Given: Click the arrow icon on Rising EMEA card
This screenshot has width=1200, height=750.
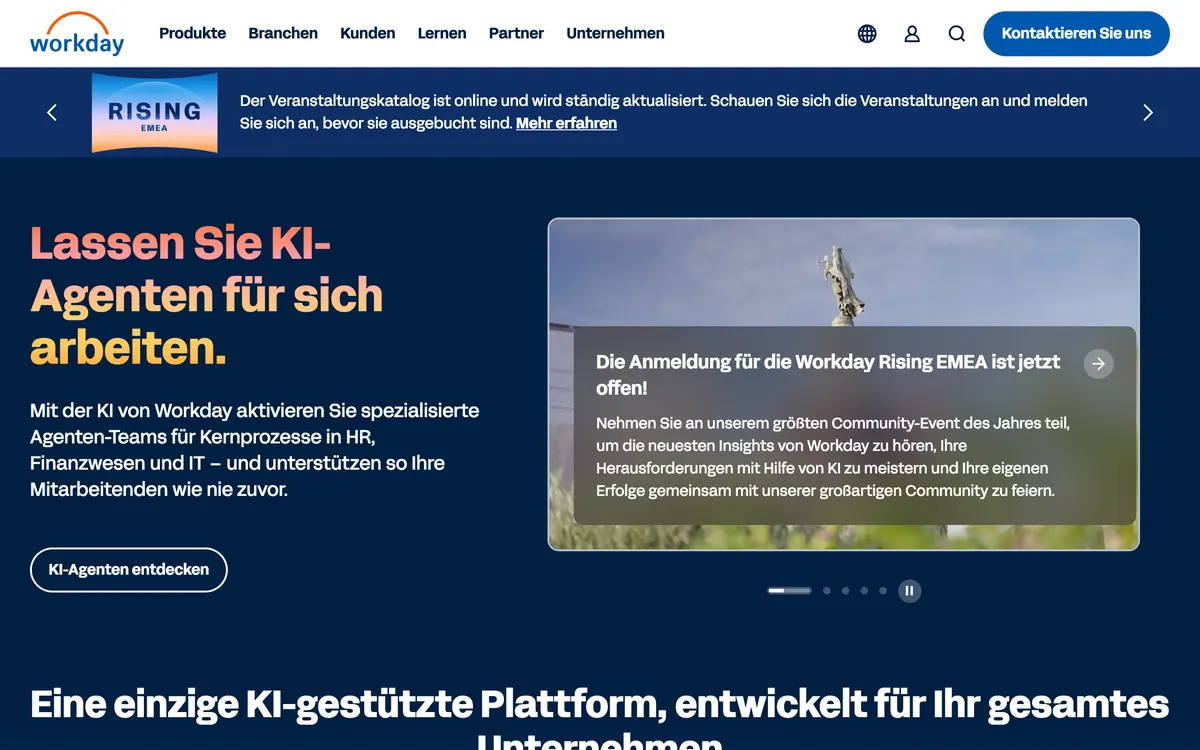Looking at the screenshot, I should pyautogui.click(x=1098, y=363).
